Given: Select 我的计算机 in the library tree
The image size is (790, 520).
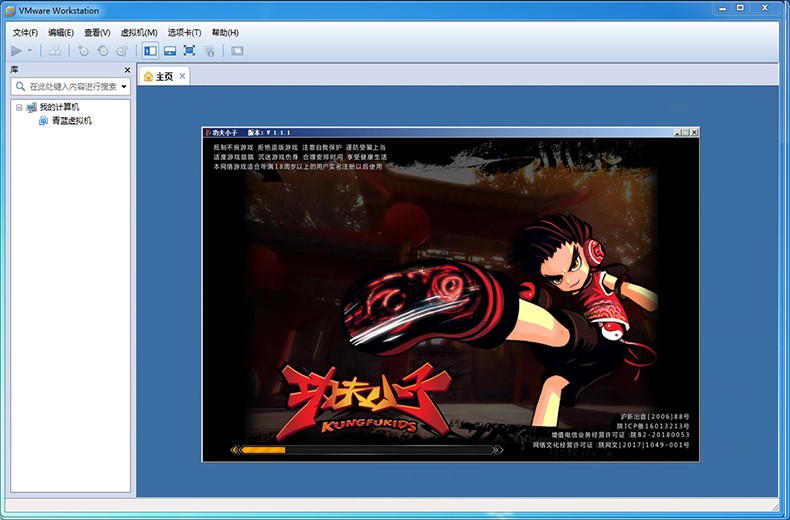Looking at the screenshot, I should click(x=59, y=107).
